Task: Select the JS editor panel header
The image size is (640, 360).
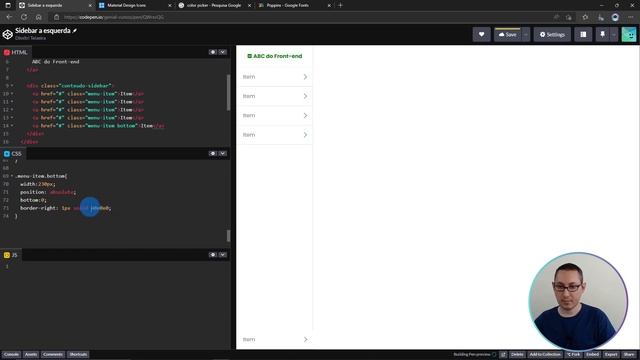Action: 11,255
